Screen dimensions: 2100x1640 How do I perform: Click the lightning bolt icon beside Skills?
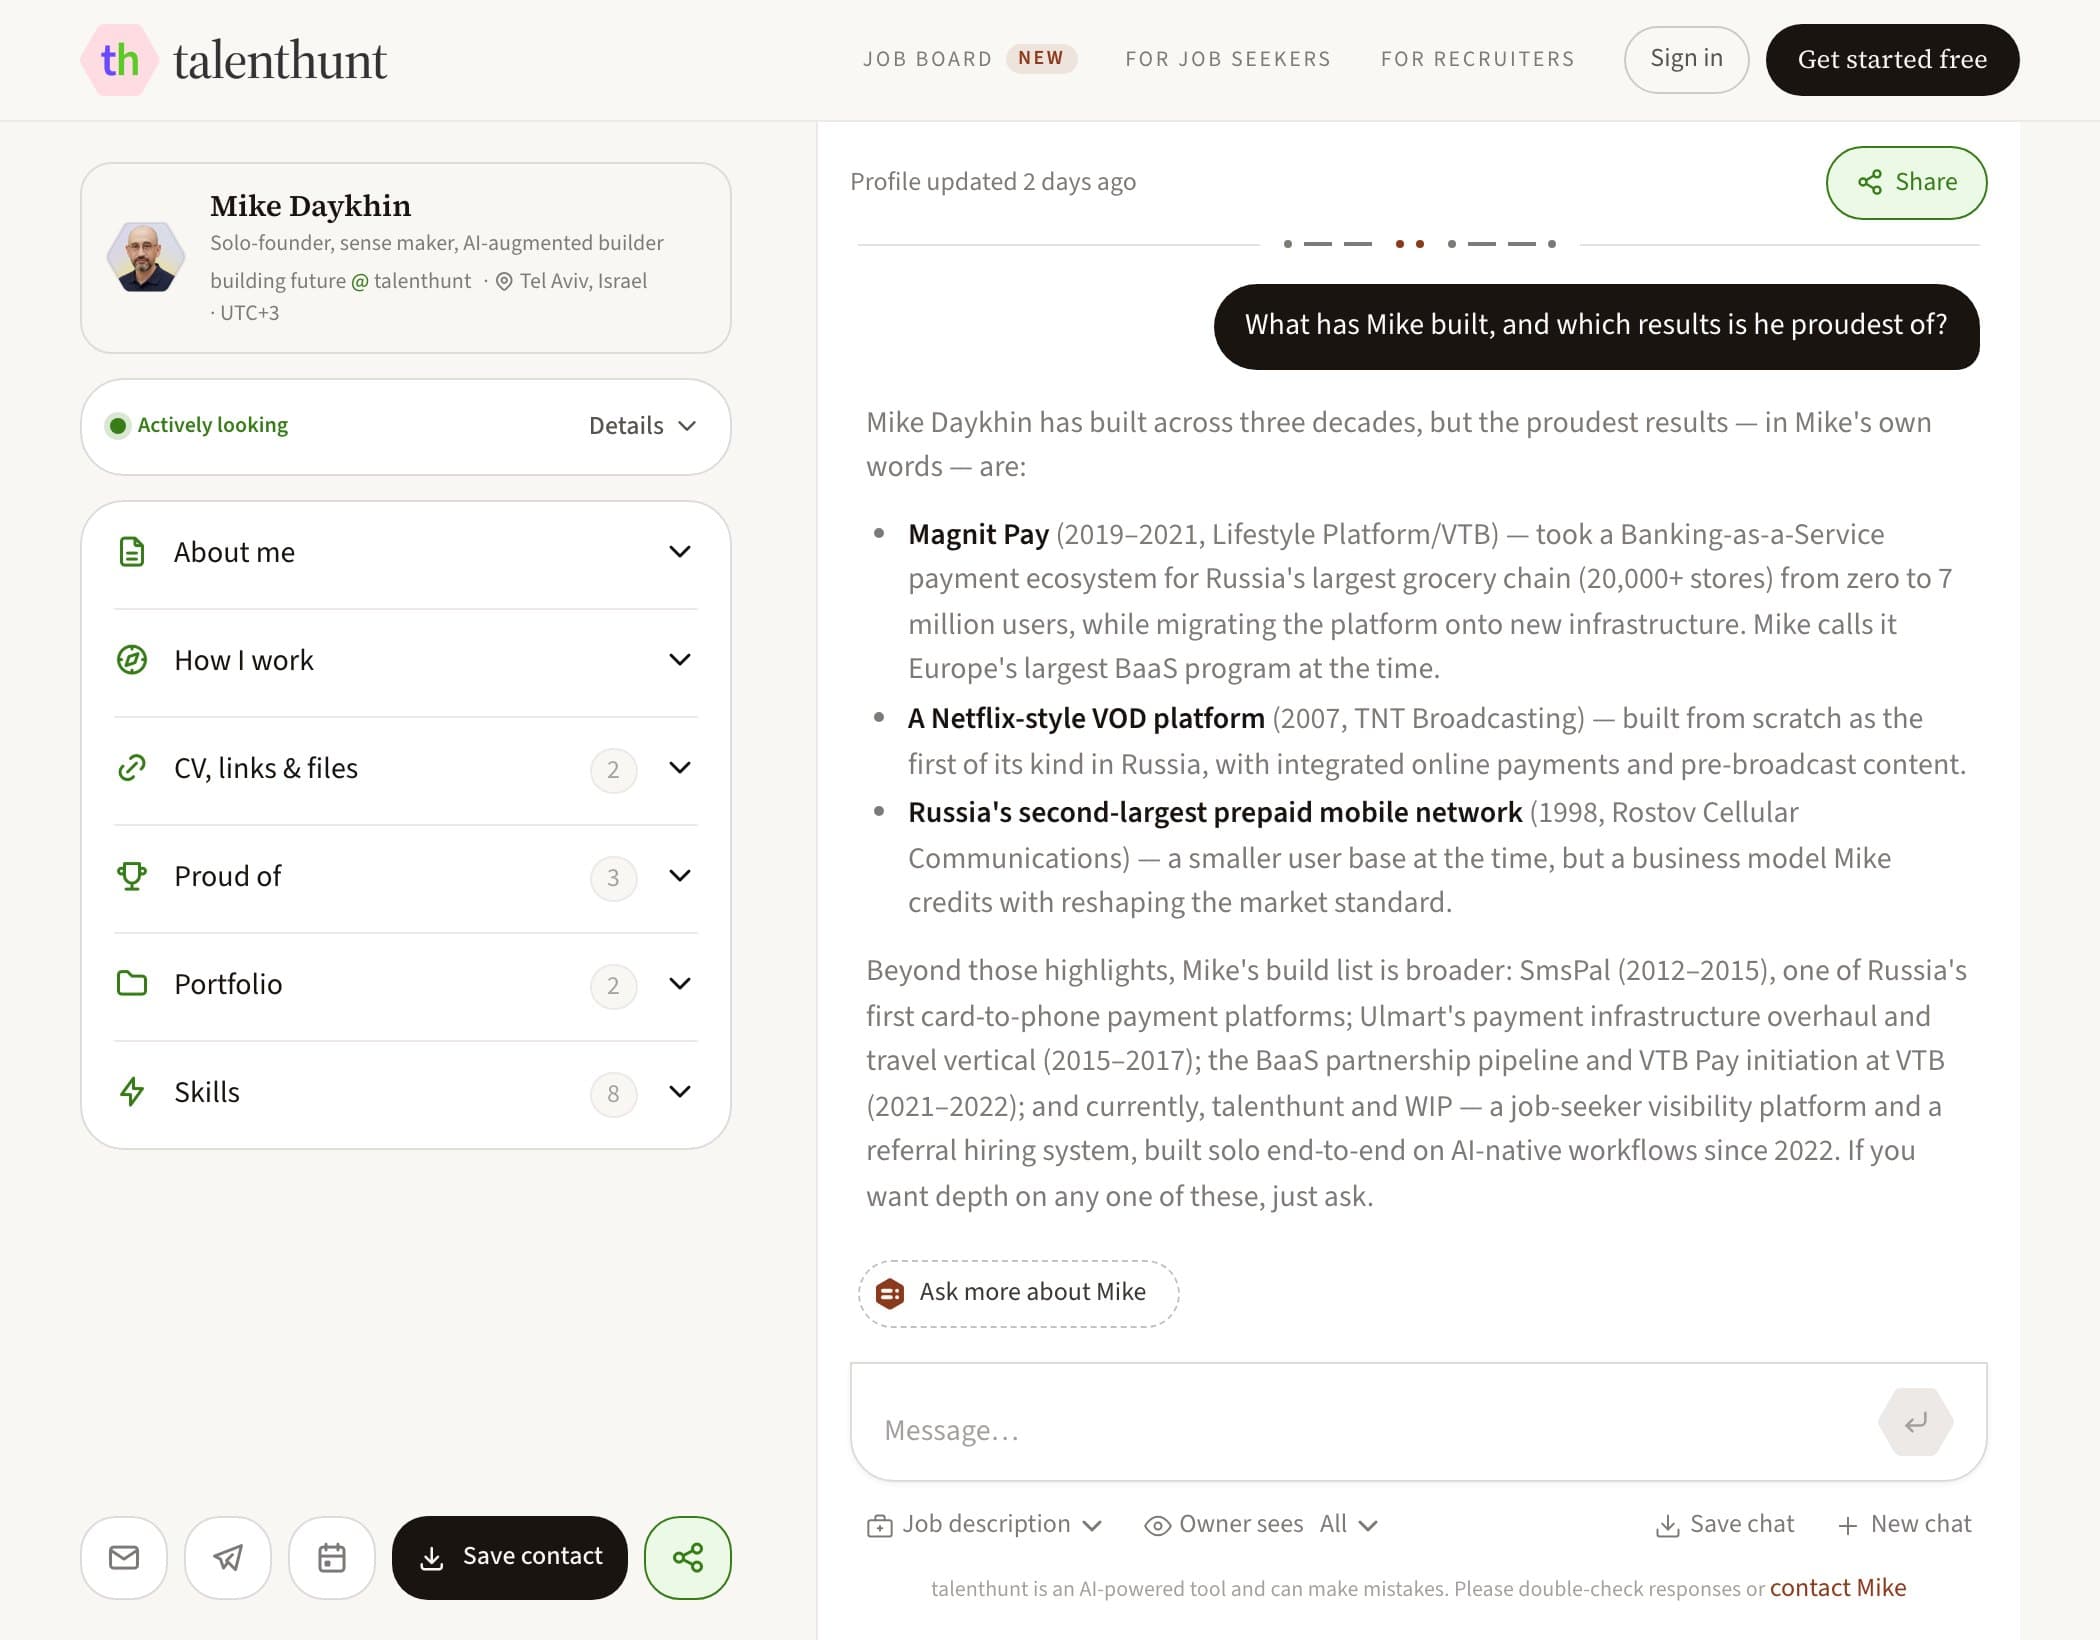[x=132, y=1092]
